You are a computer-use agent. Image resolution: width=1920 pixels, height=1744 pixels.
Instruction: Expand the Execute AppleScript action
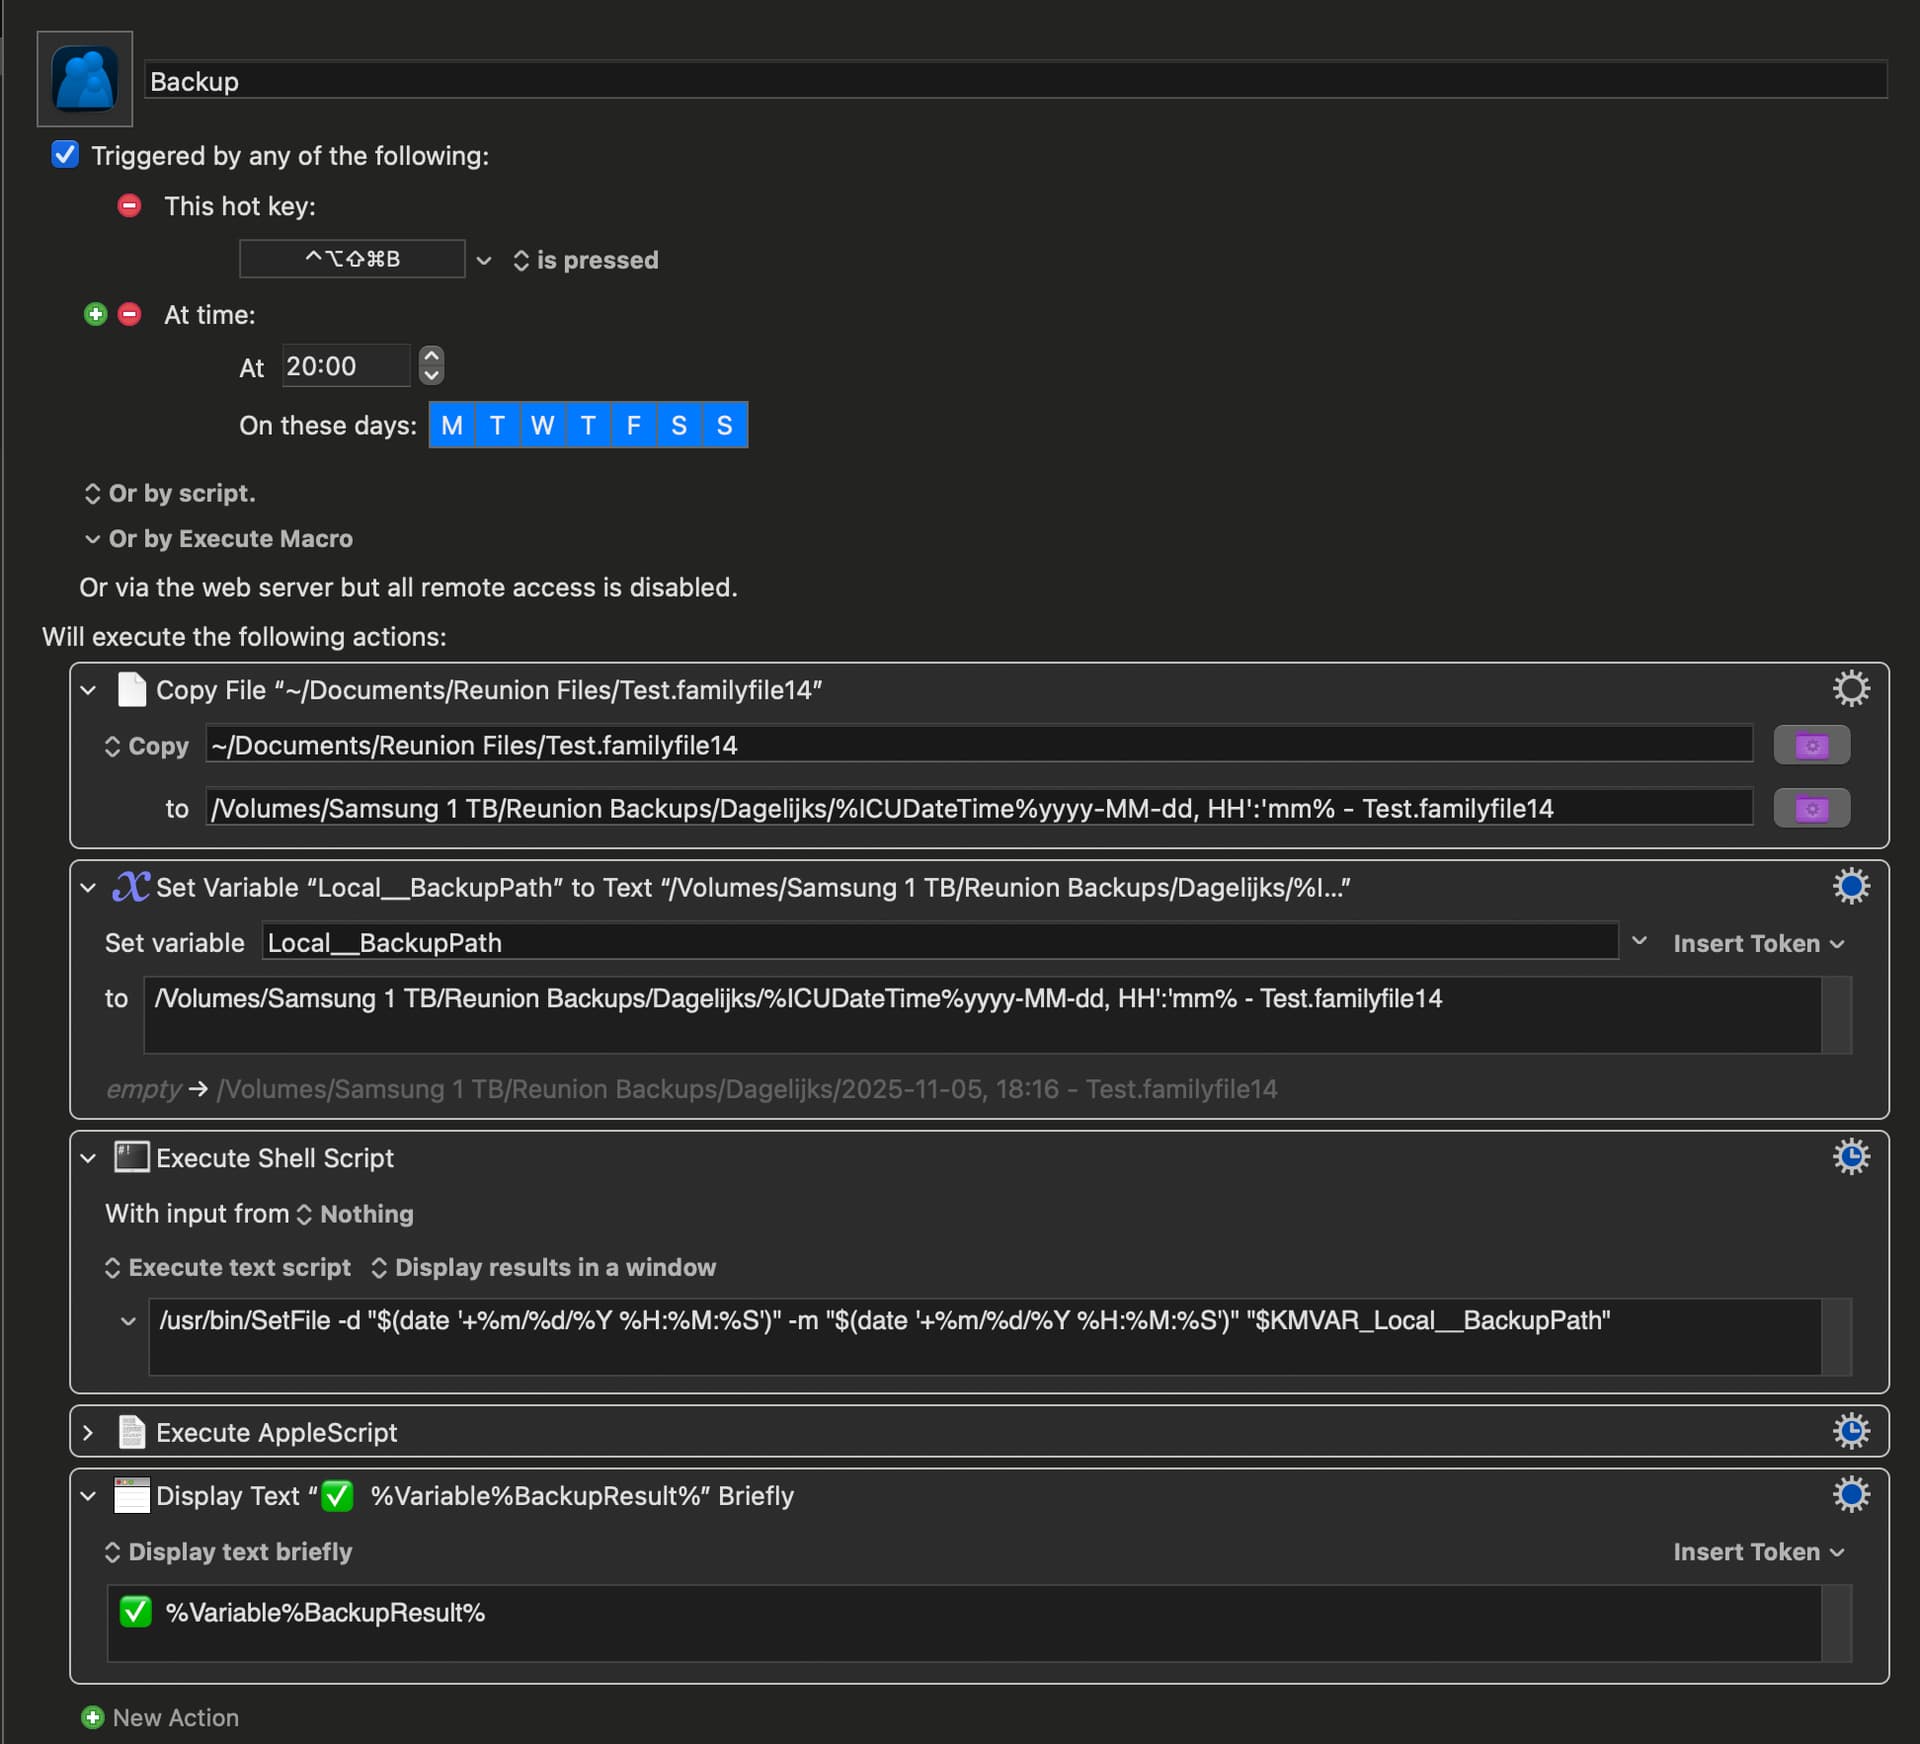click(88, 1432)
